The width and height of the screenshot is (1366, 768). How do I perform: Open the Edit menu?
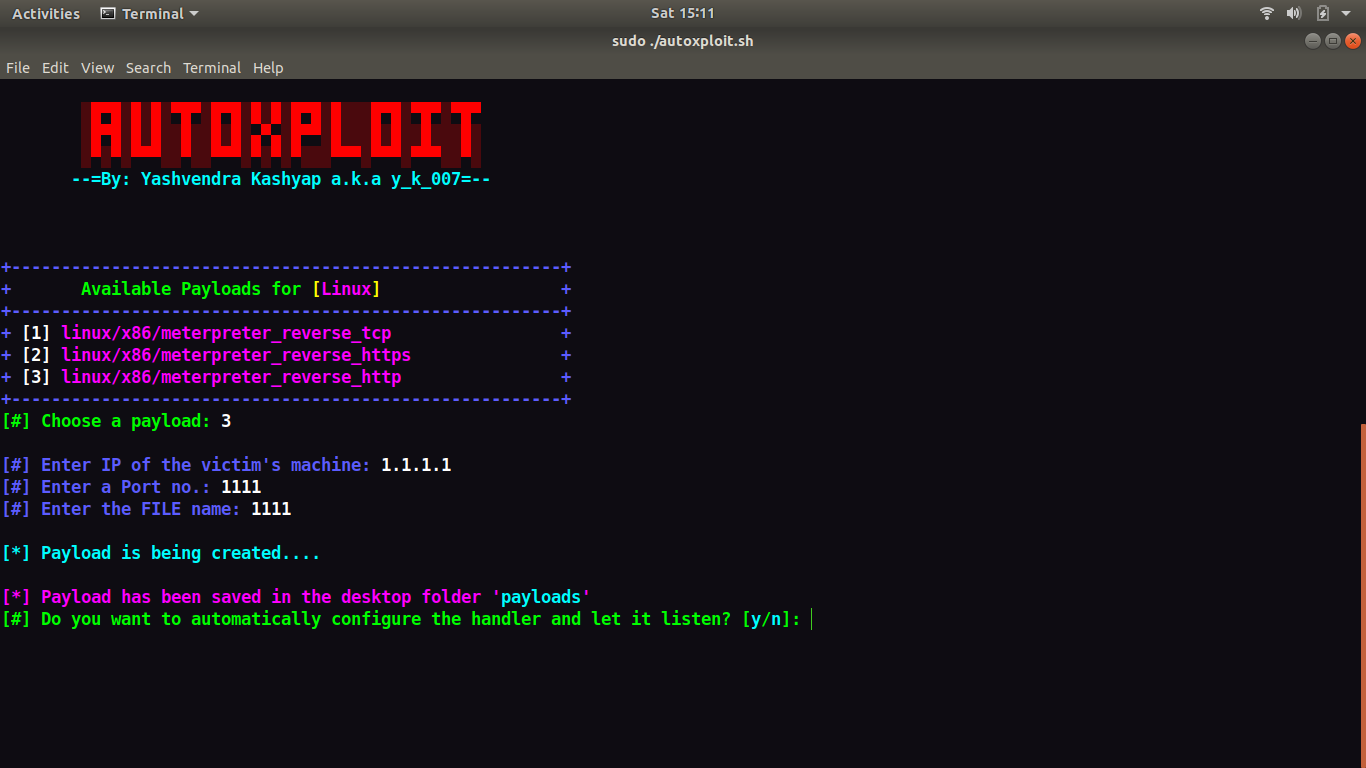pos(55,68)
